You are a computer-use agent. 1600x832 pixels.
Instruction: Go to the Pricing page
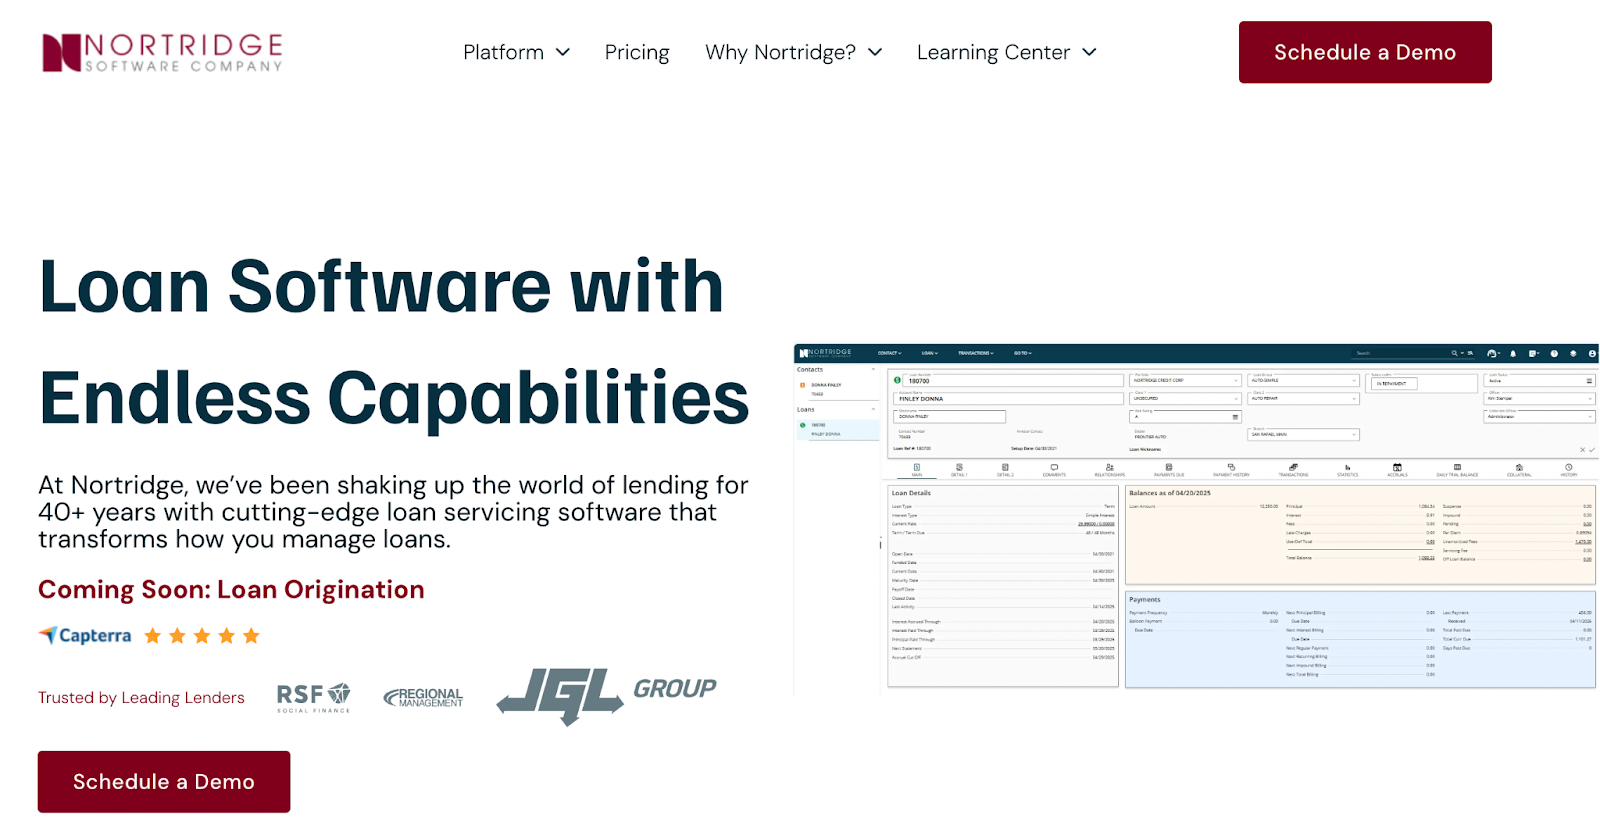(637, 52)
